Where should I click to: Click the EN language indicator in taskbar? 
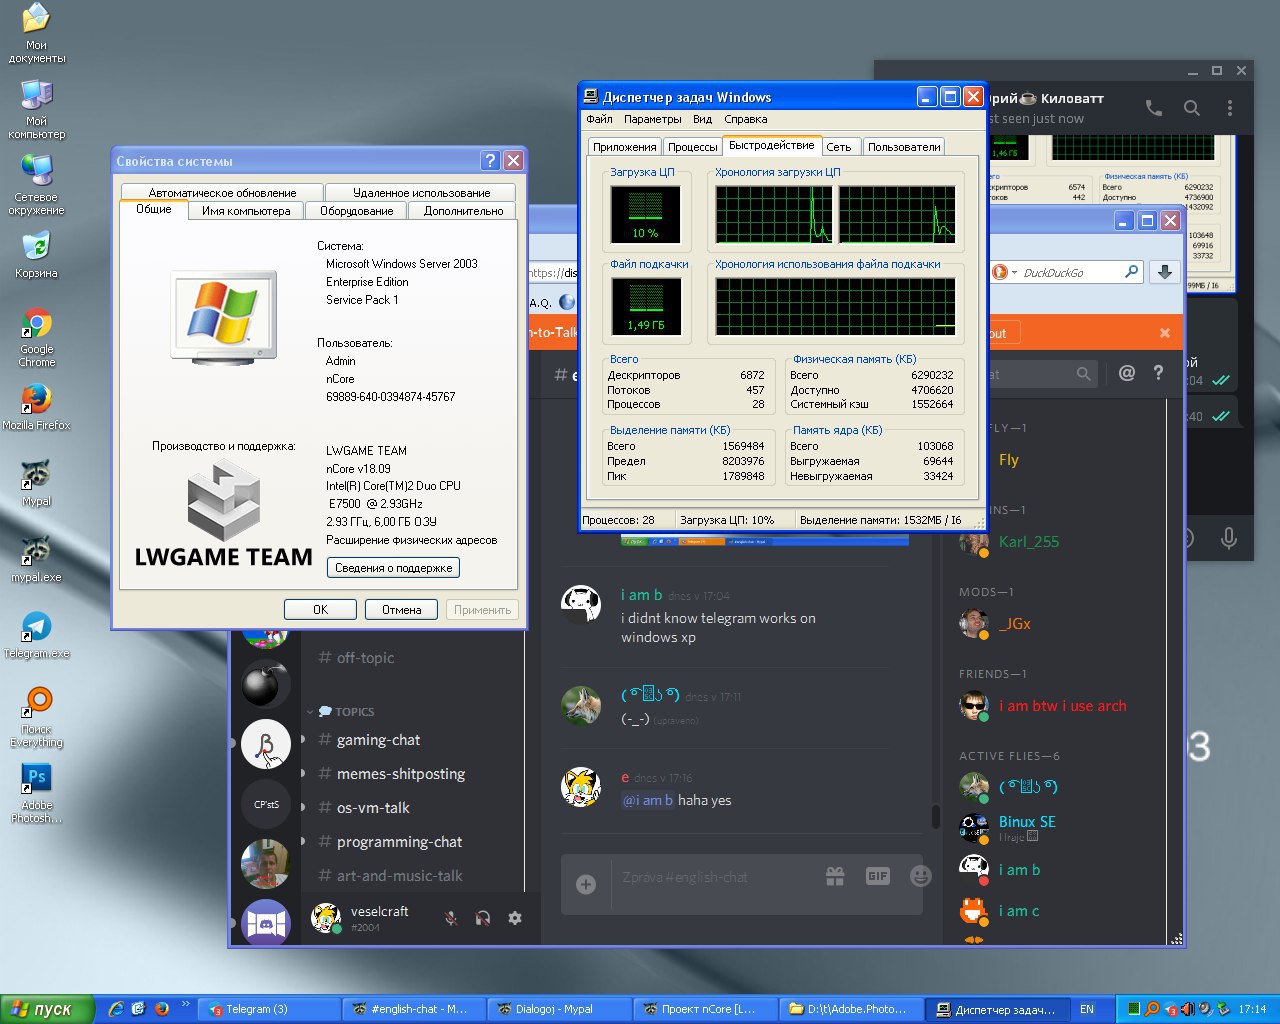click(1087, 1009)
